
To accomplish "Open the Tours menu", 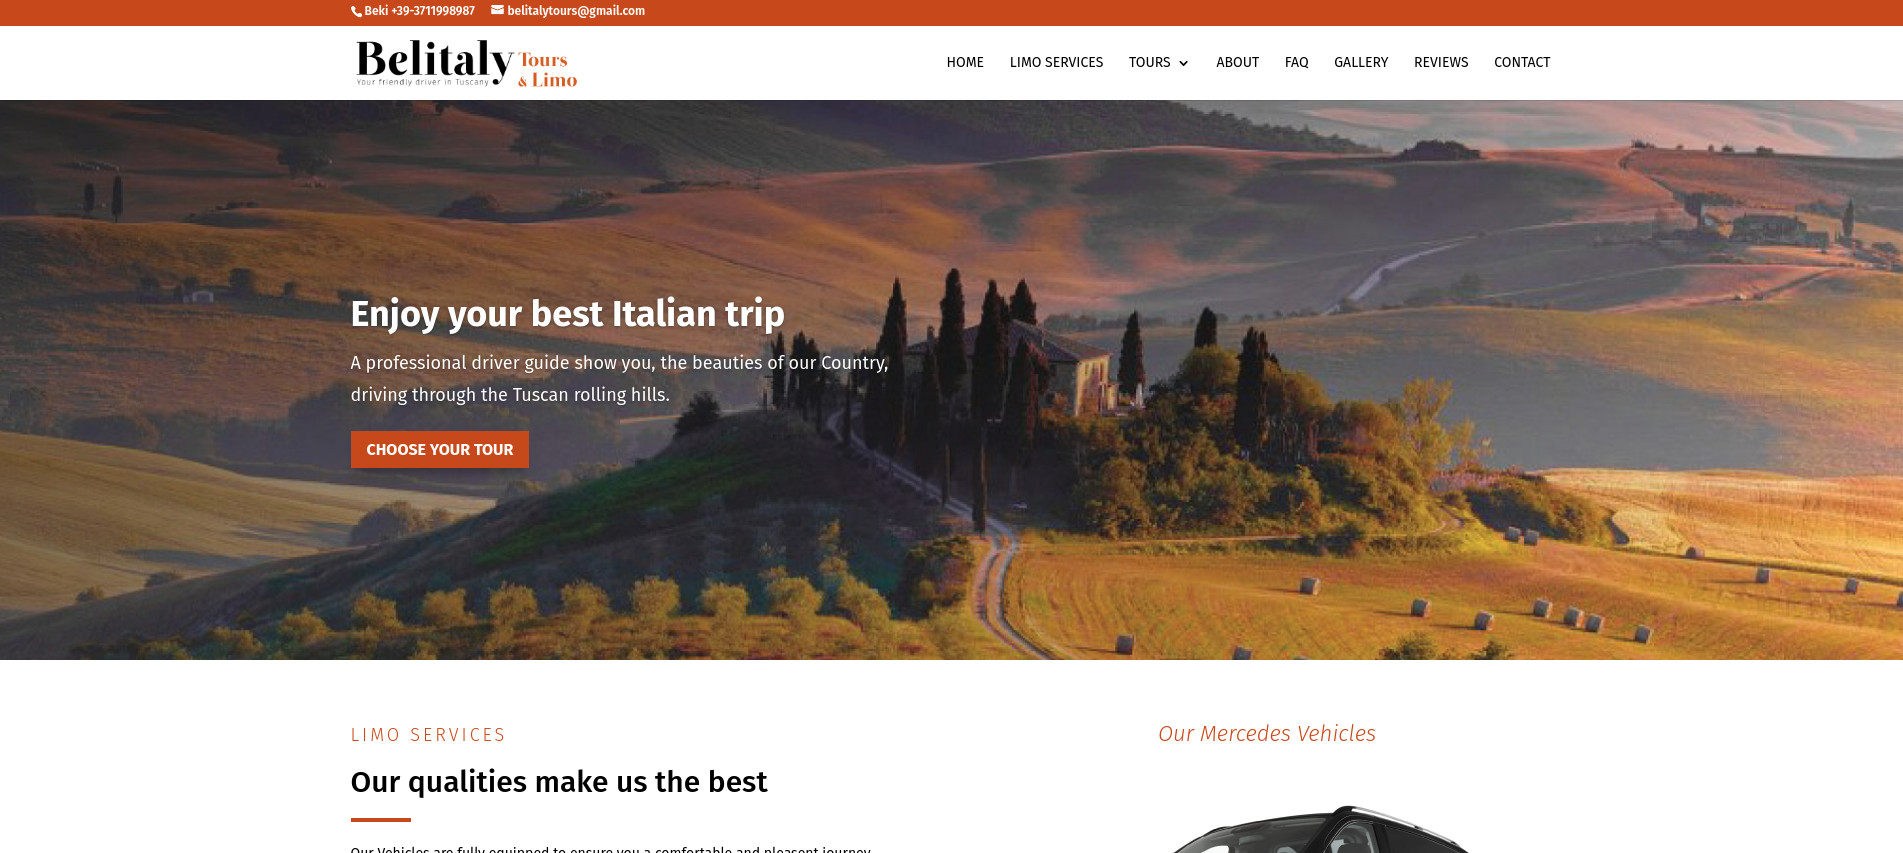I will [x=1150, y=62].
